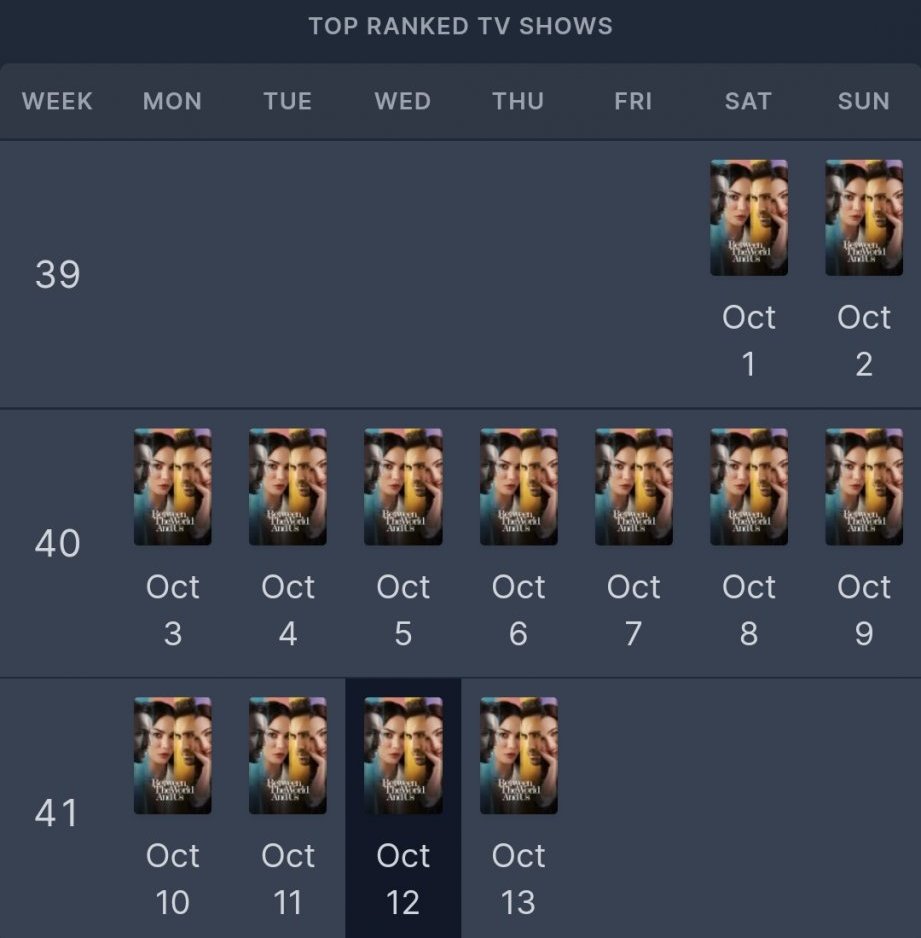Select week 41 row number
921x938 pixels.
[x=57, y=812]
